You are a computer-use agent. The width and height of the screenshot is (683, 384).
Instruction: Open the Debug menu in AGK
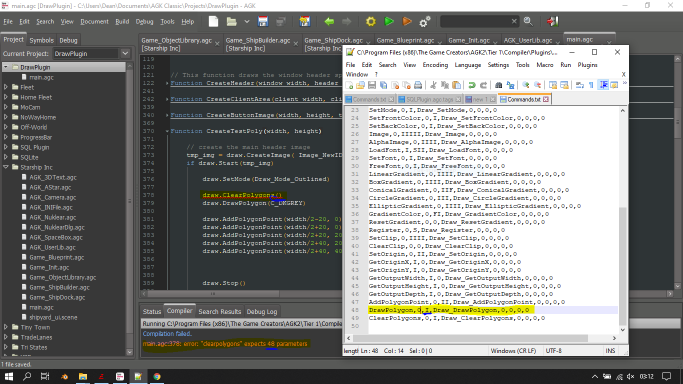click(144, 21)
